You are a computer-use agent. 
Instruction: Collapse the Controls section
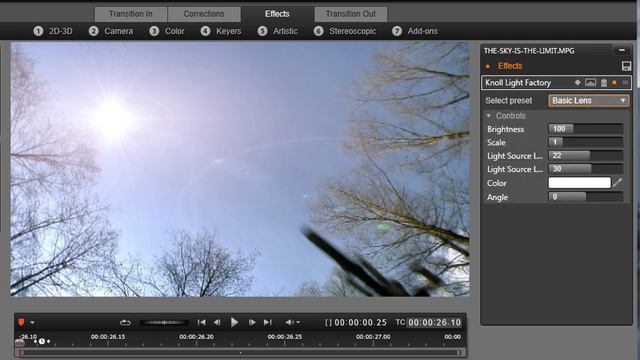click(489, 116)
